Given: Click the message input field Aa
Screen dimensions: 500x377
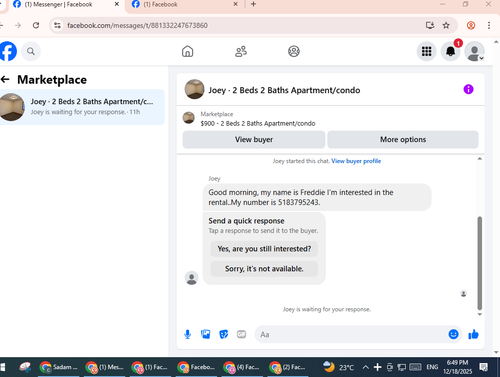Looking at the screenshot, I should [x=350, y=334].
